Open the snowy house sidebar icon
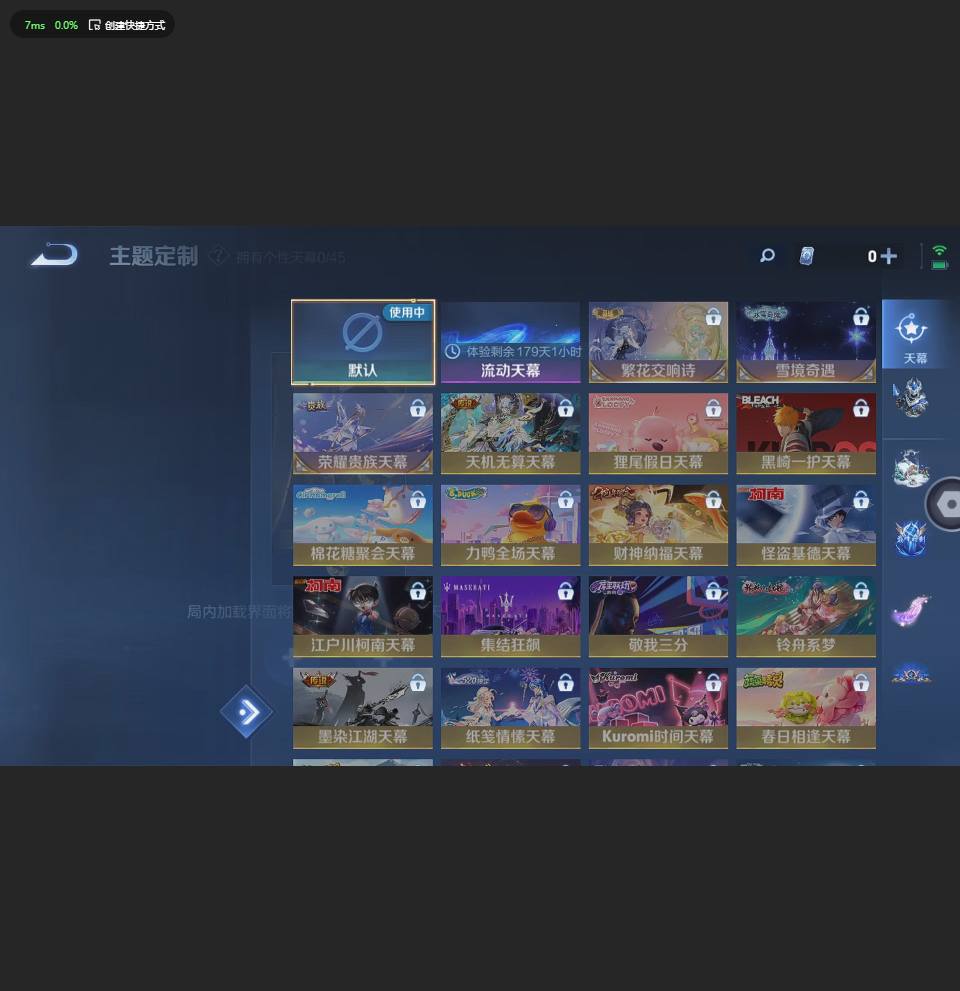 [911, 468]
